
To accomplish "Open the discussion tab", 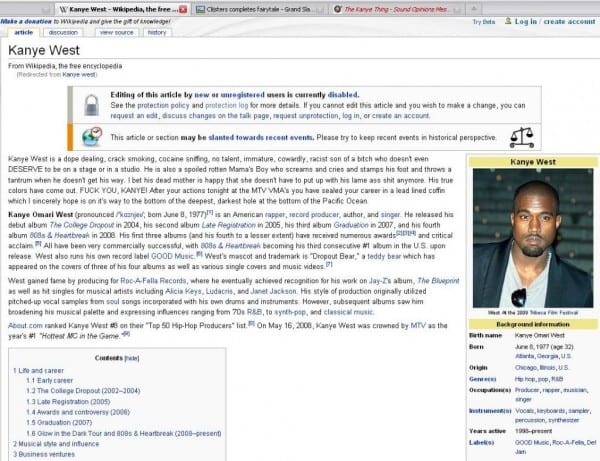I will coord(63,33).
